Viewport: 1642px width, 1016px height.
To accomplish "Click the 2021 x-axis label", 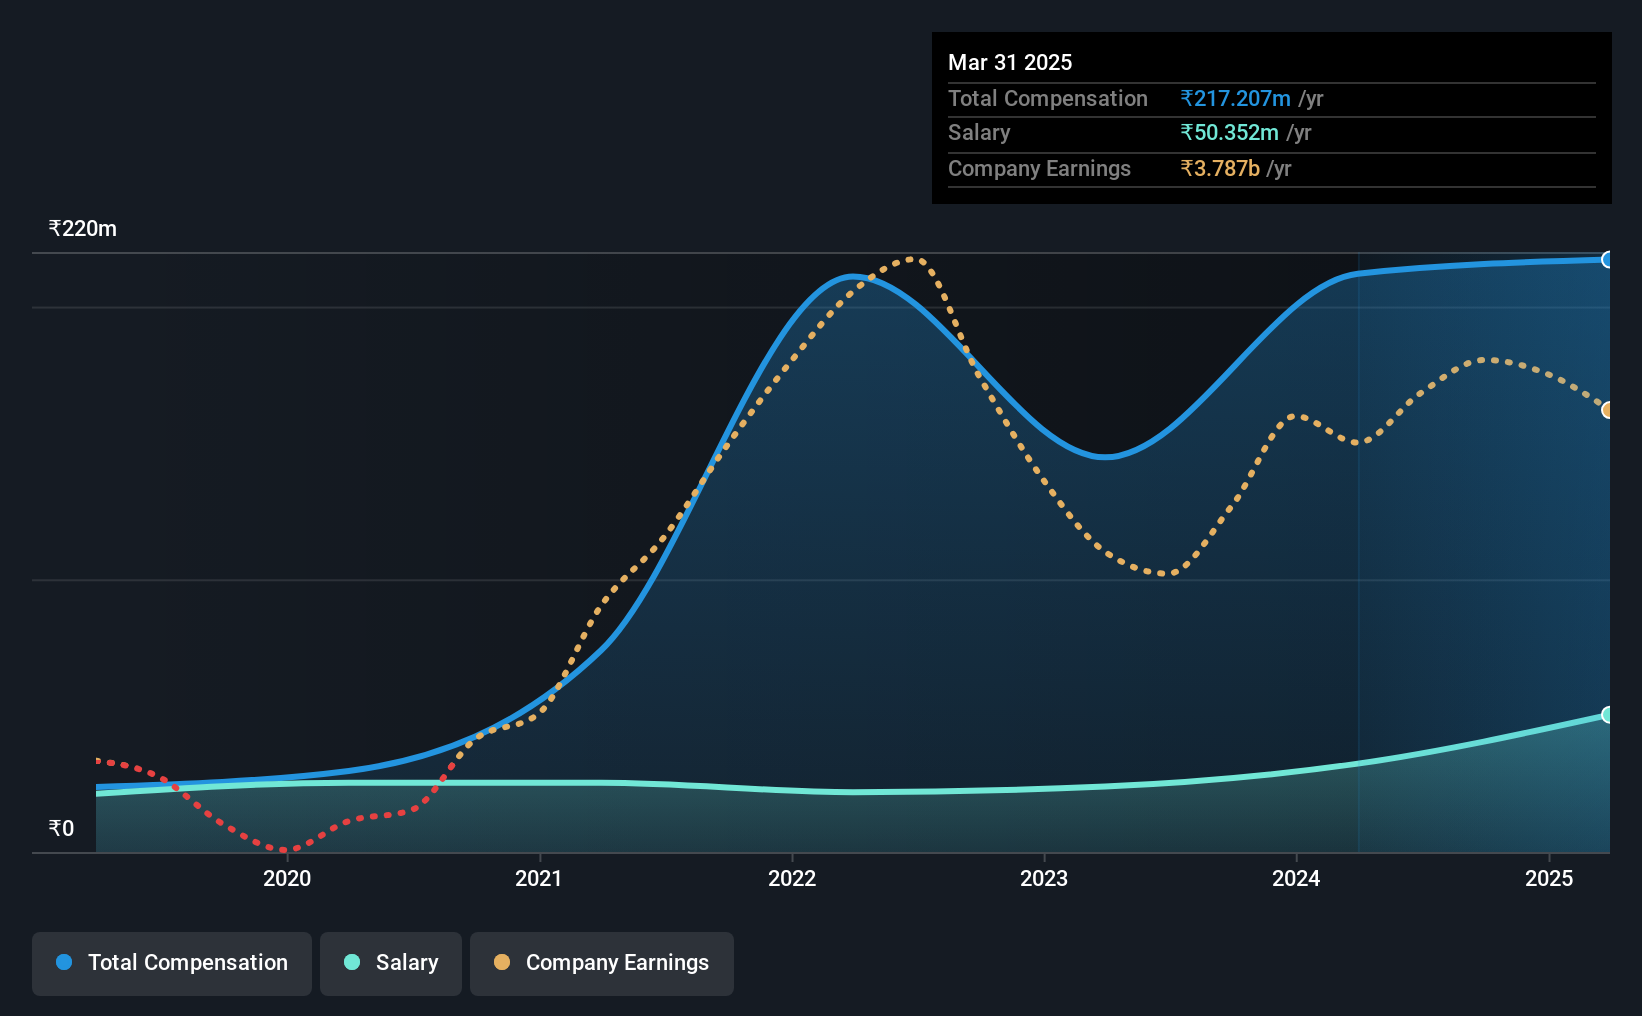I will 539,878.
